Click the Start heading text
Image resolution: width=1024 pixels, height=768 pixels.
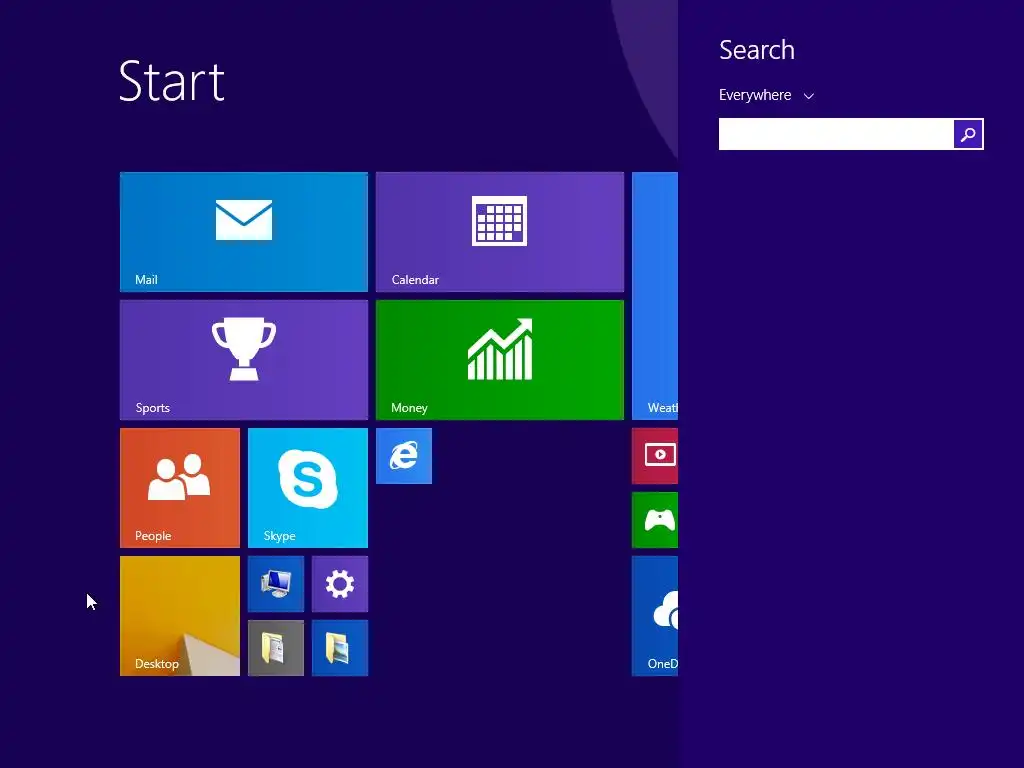[172, 82]
